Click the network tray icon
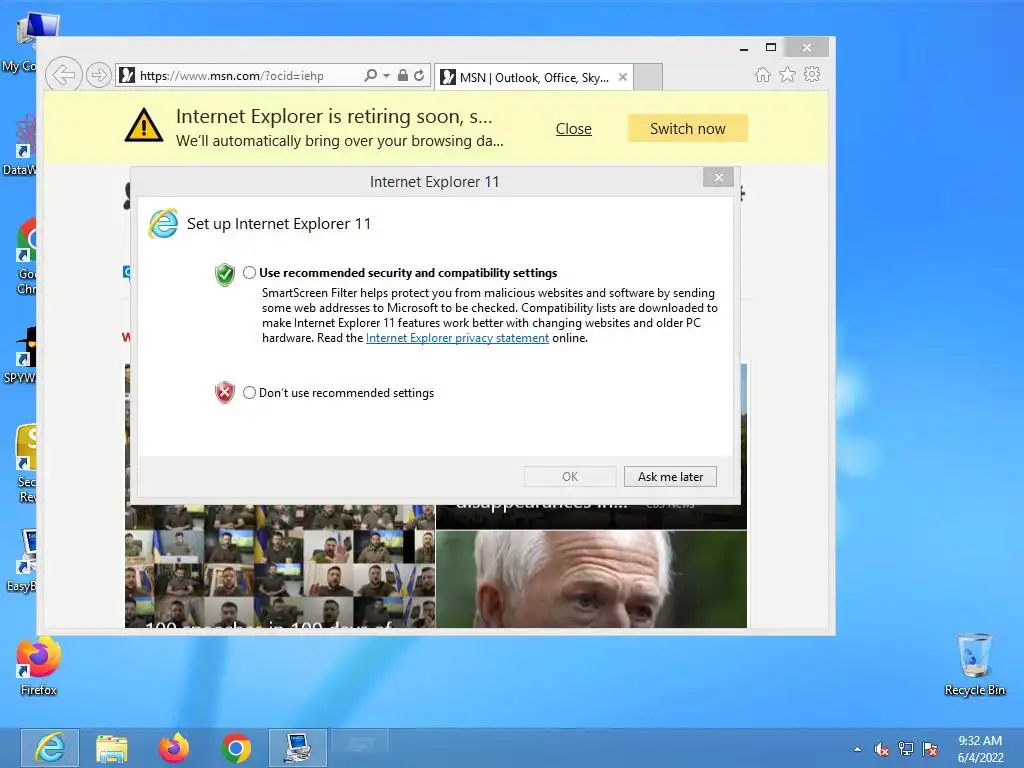Image resolution: width=1024 pixels, height=768 pixels. (x=906, y=749)
